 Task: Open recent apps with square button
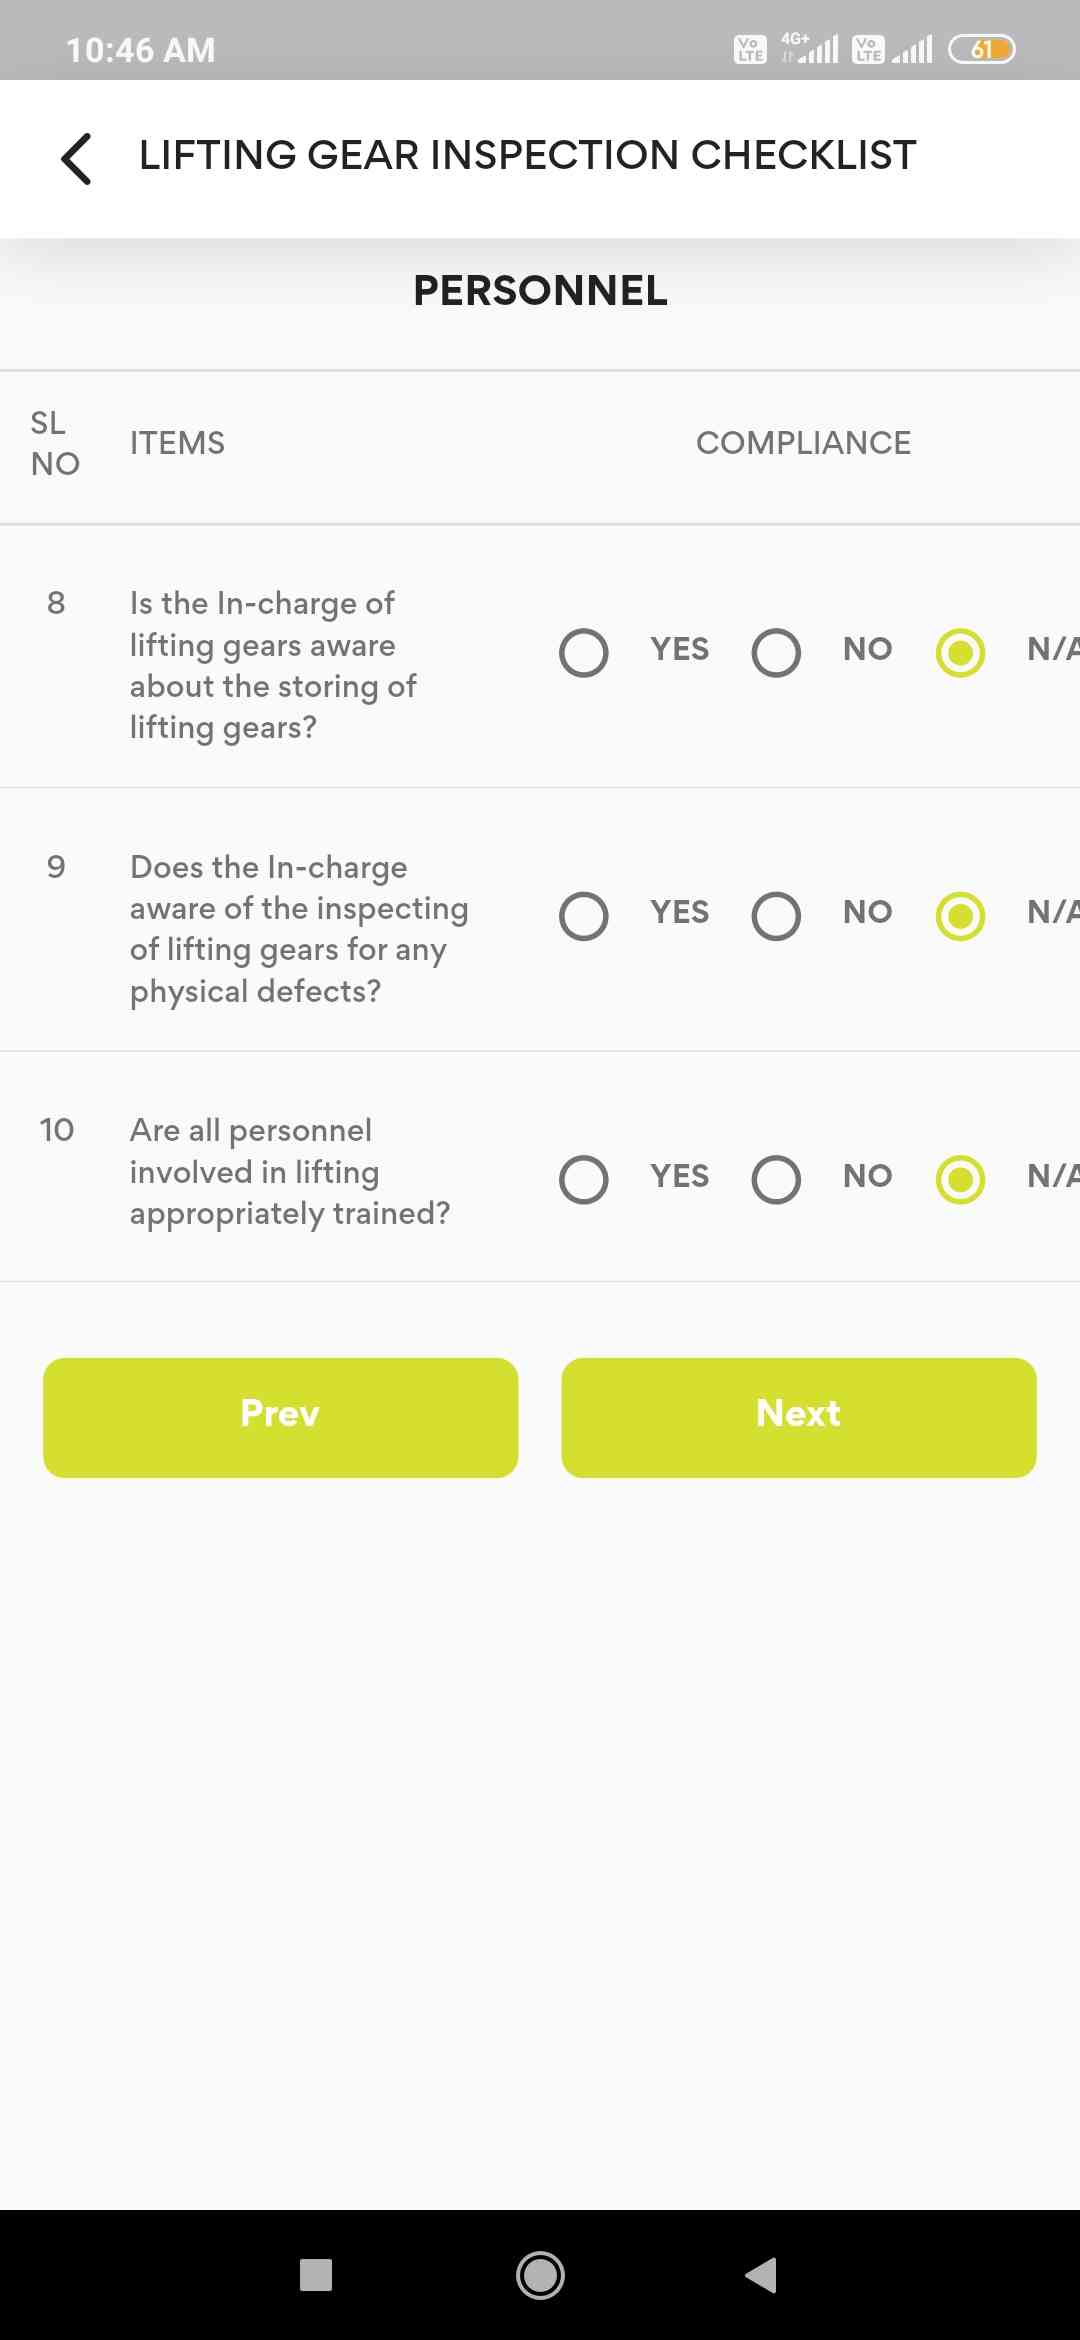click(316, 2275)
